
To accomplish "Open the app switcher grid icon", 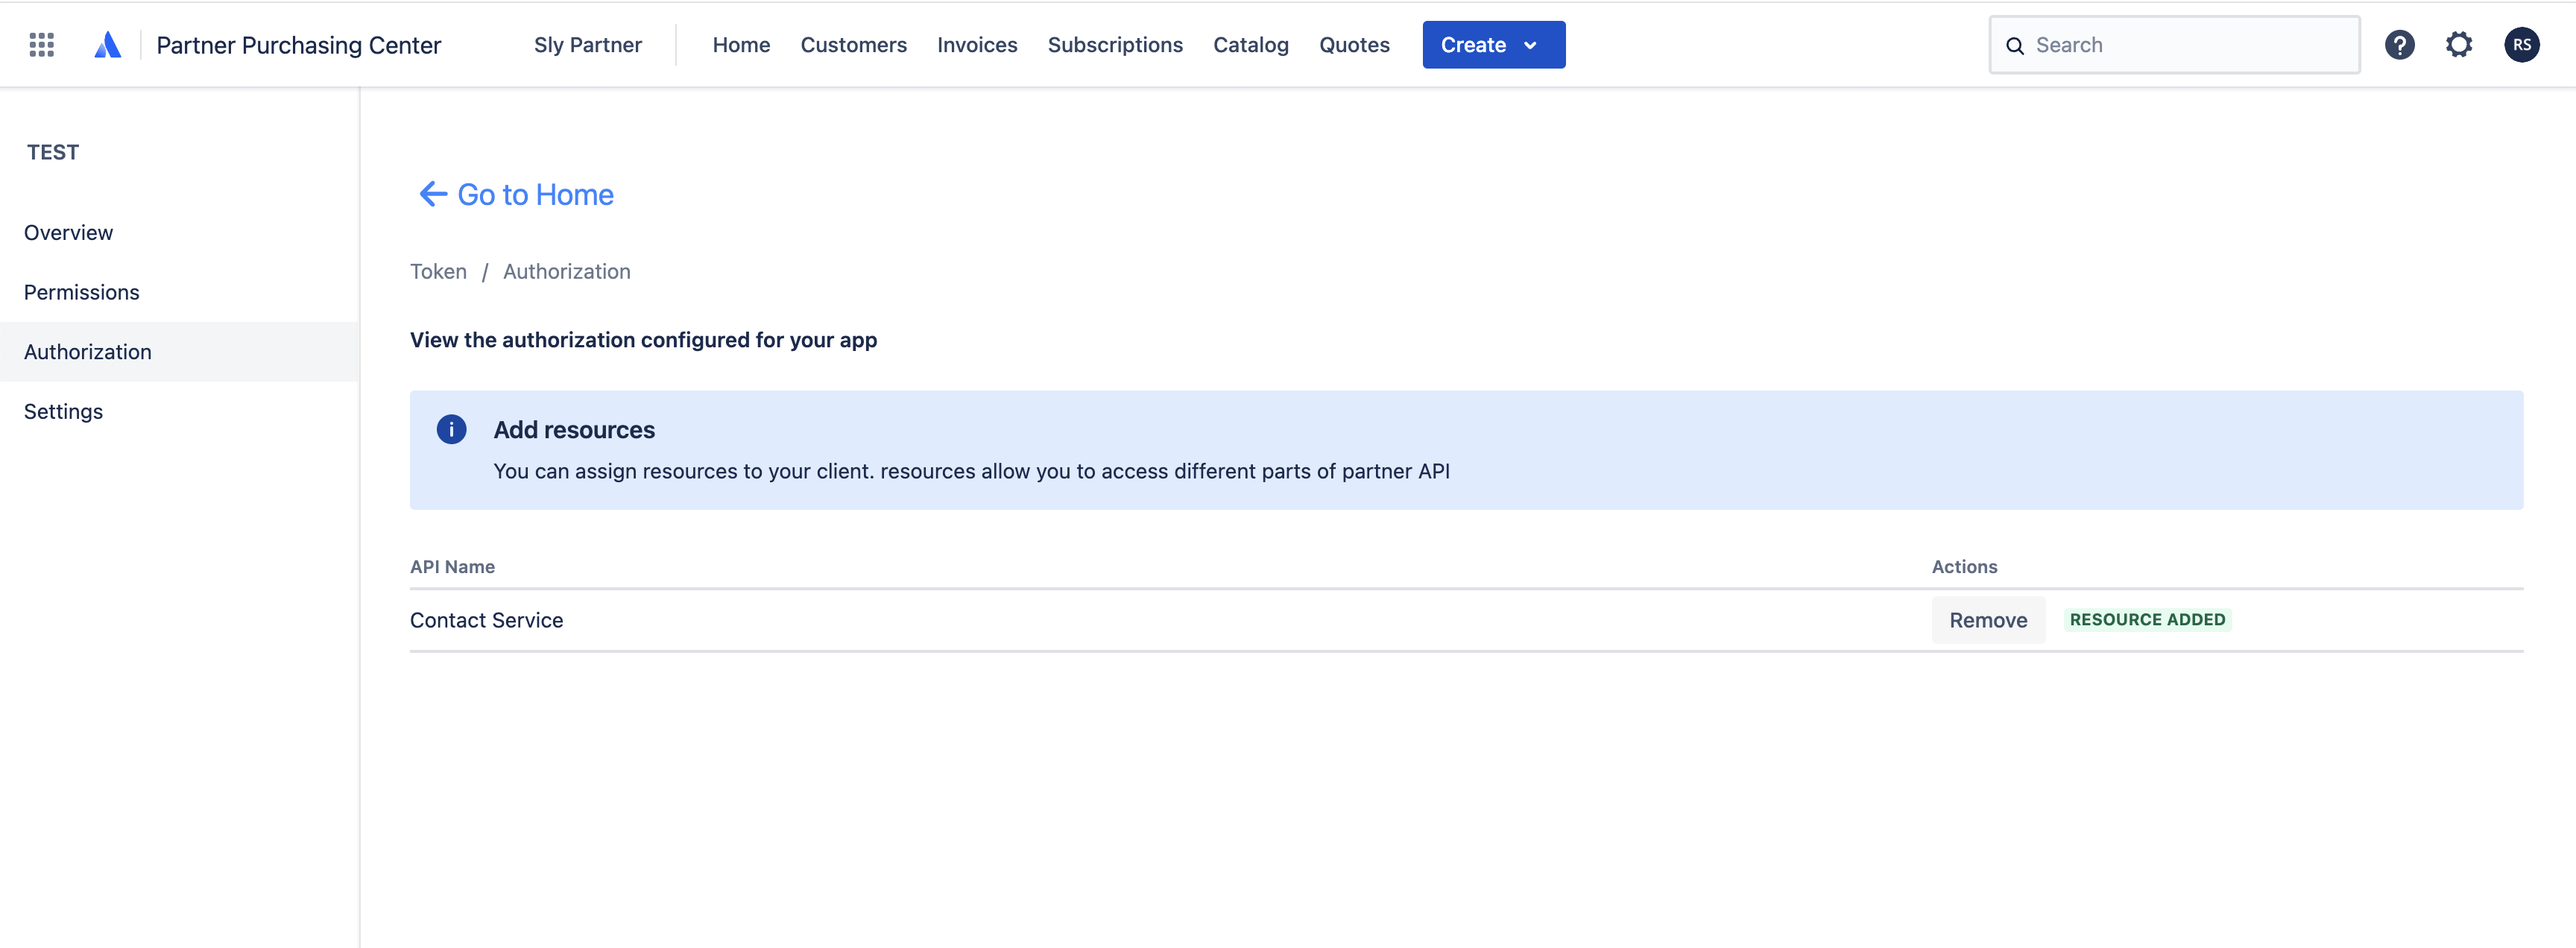I will [41, 45].
